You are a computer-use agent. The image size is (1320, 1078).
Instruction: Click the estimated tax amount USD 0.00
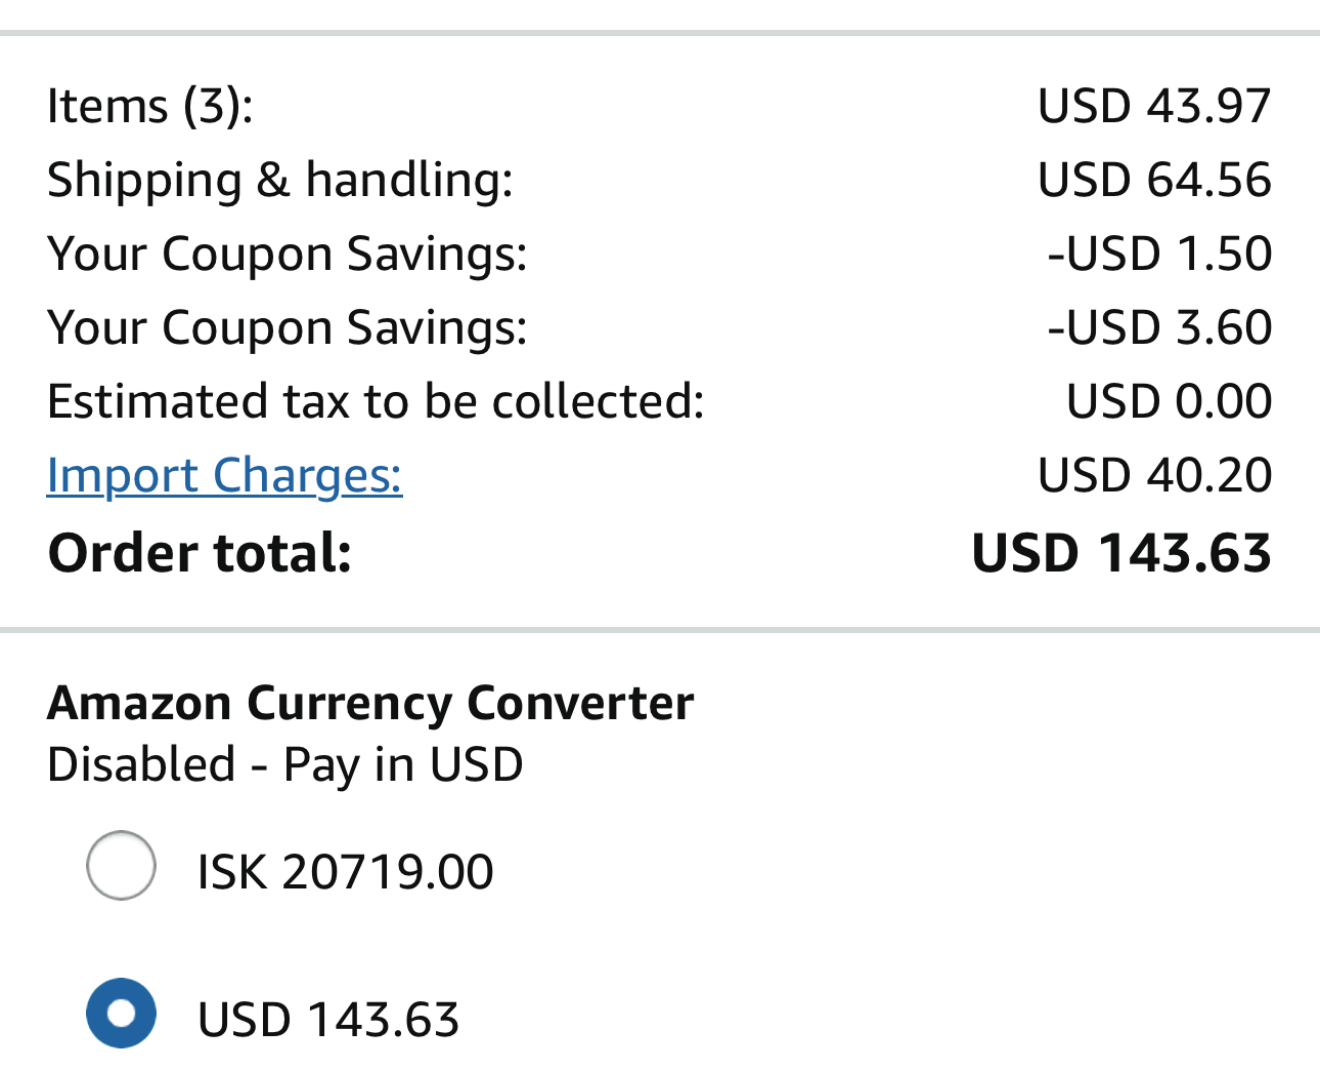tap(1169, 402)
